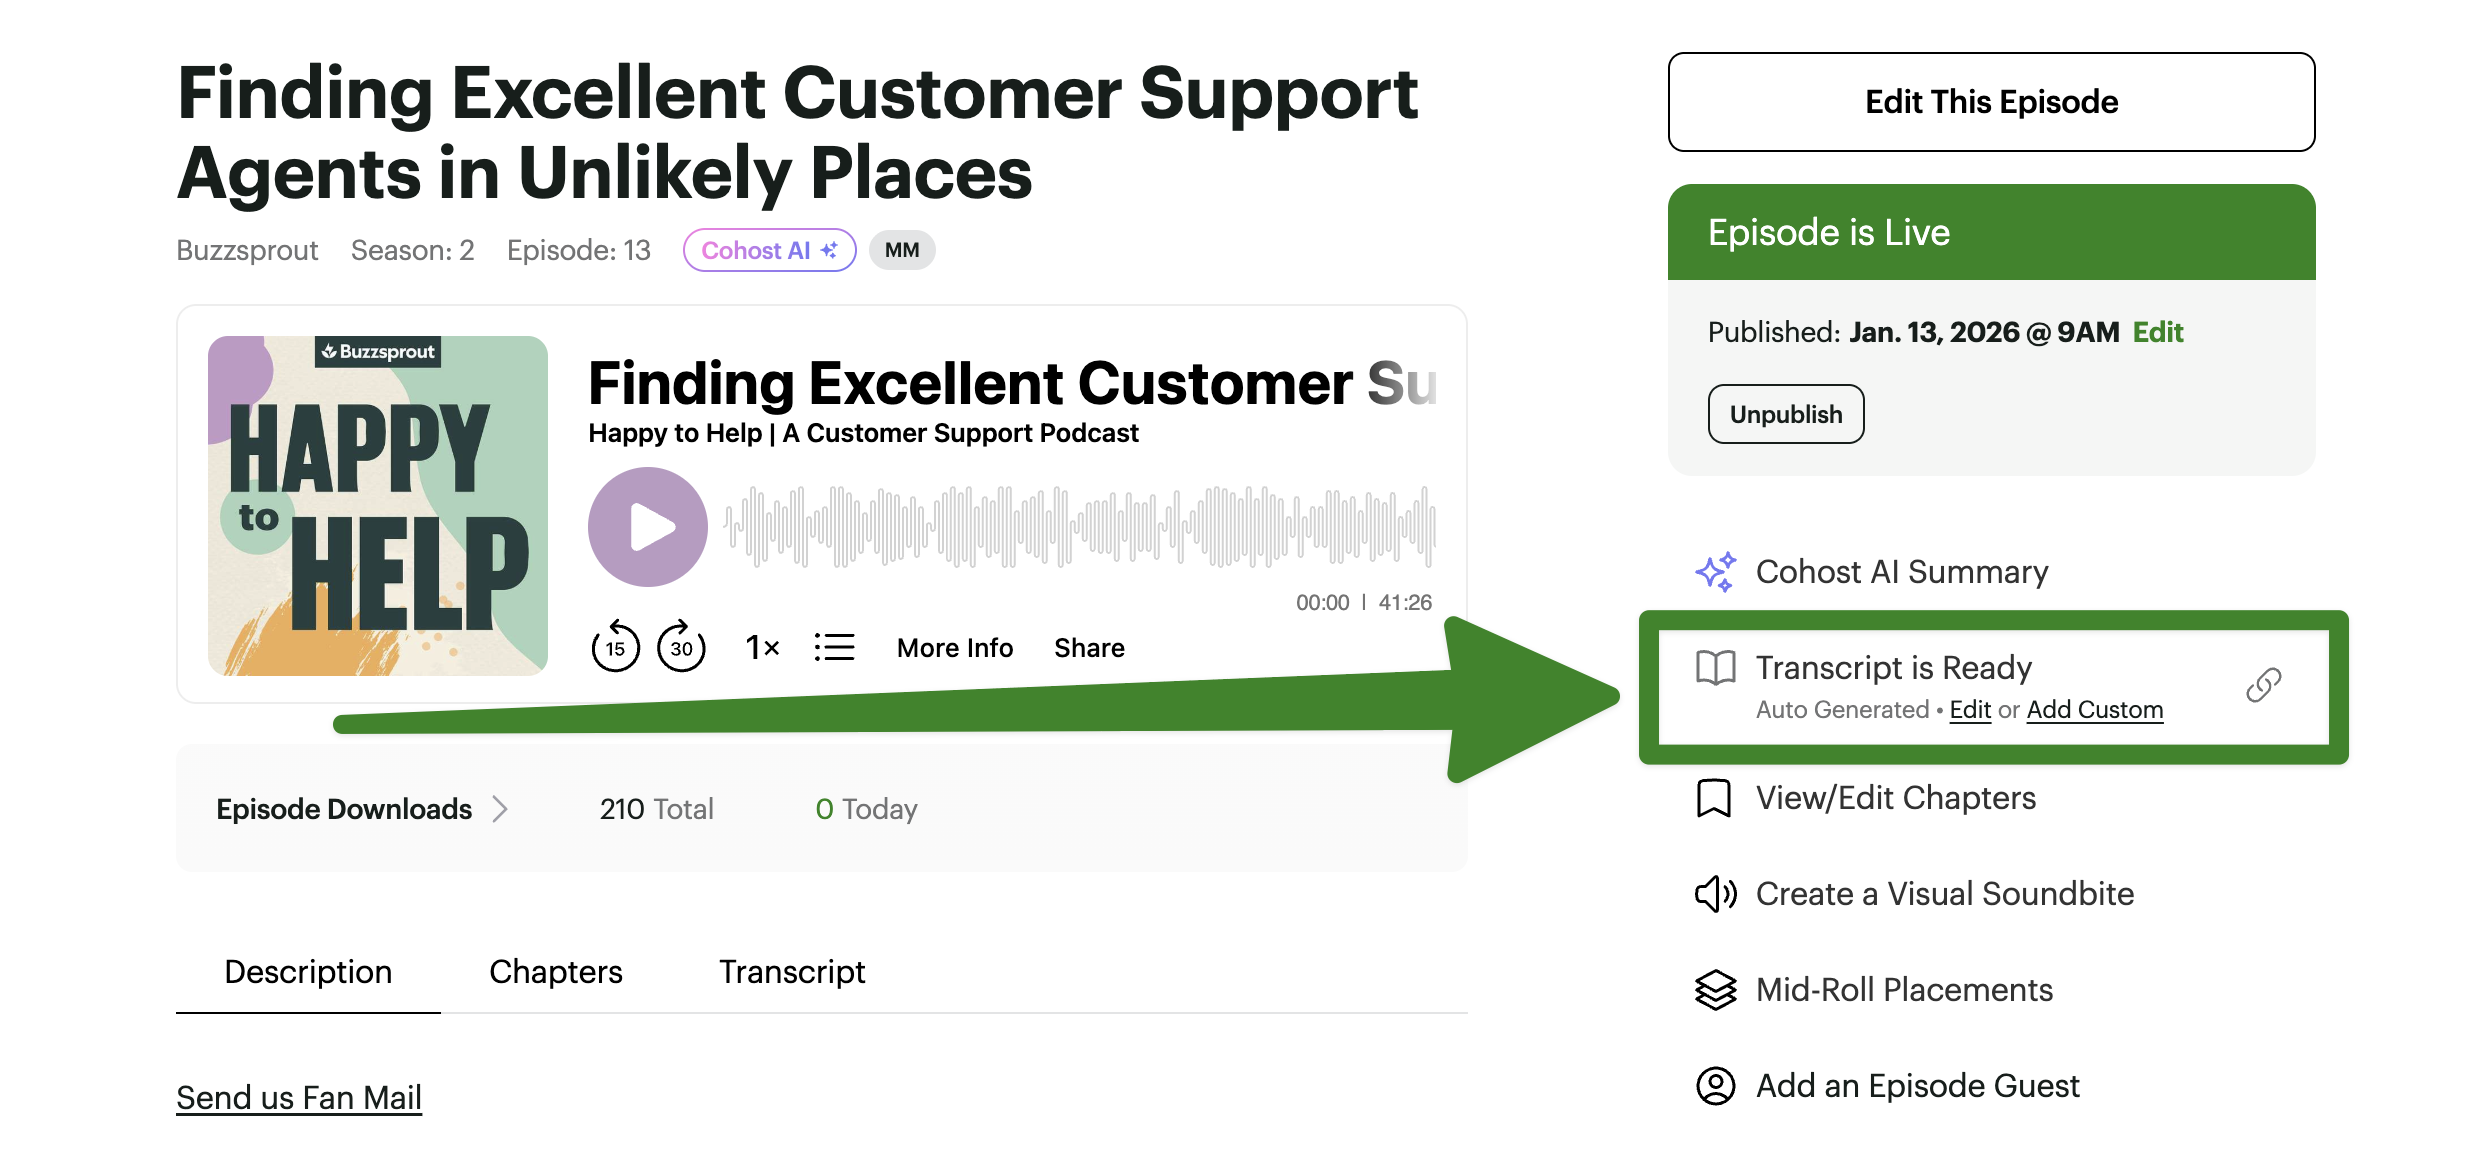2486x1170 pixels.
Task: Play the episode audio
Action: (647, 527)
